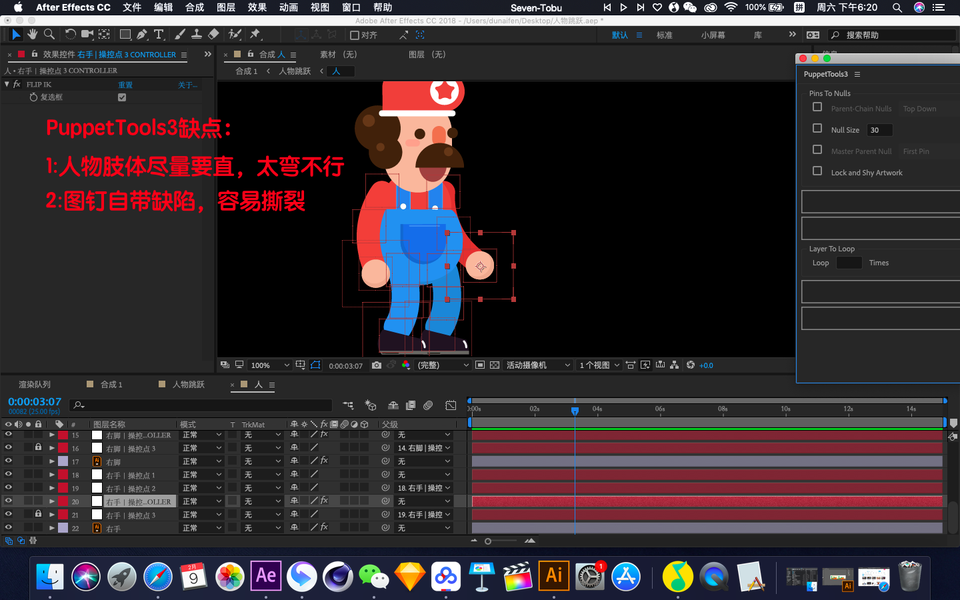The height and width of the screenshot is (600, 960).
Task: Switch to the 渲染队列 tab
Action: [x=34, y=384]
